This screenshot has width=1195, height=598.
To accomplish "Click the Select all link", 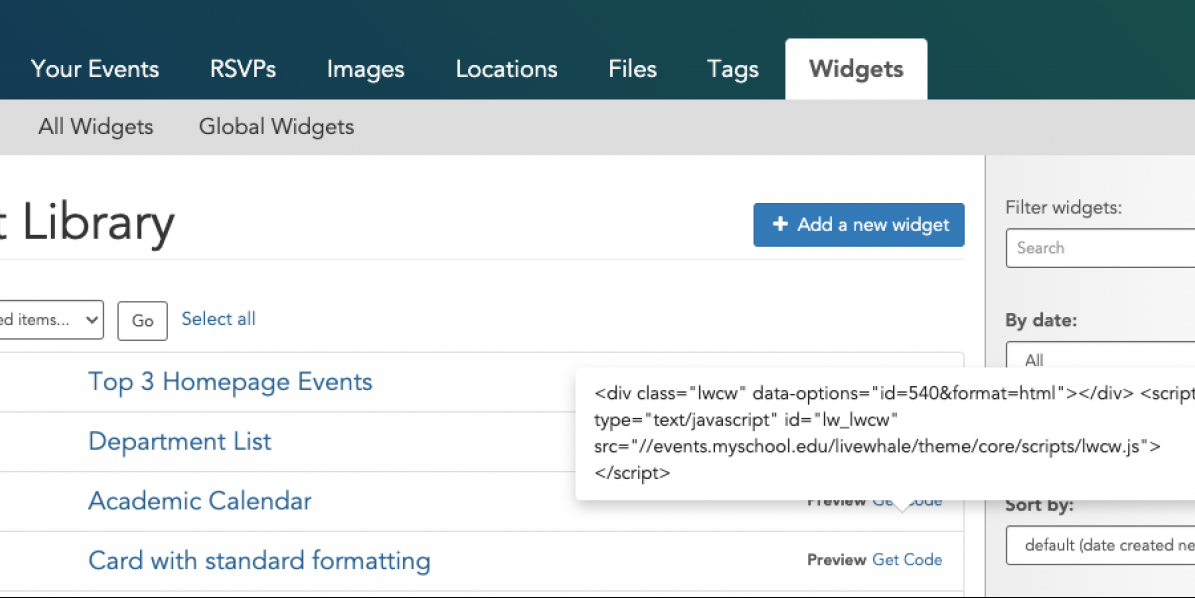I will pos(218,319).
